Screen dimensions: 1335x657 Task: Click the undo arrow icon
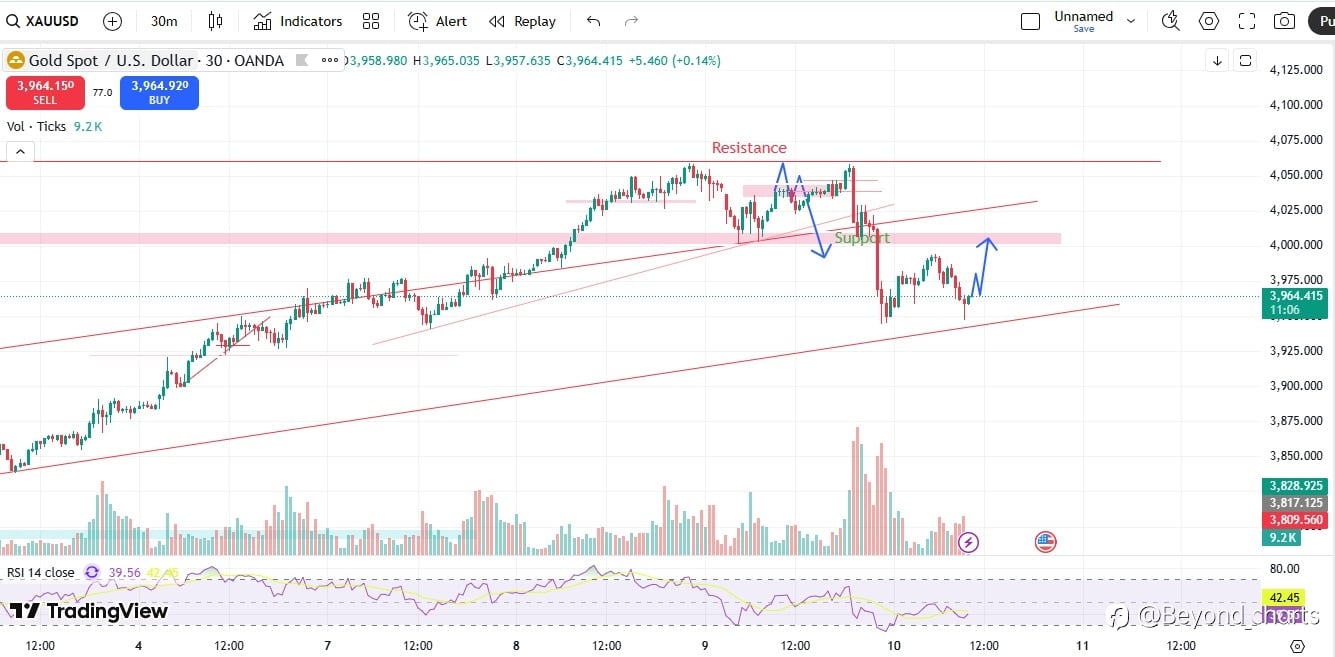(594, 21)
